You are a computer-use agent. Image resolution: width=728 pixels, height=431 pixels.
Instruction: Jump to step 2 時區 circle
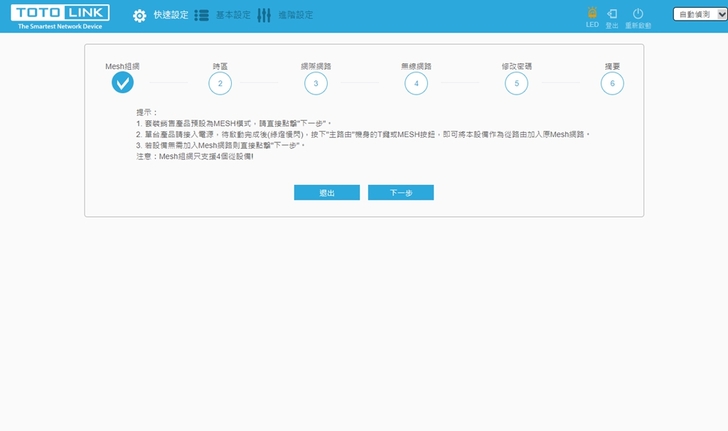click(220, 84)
